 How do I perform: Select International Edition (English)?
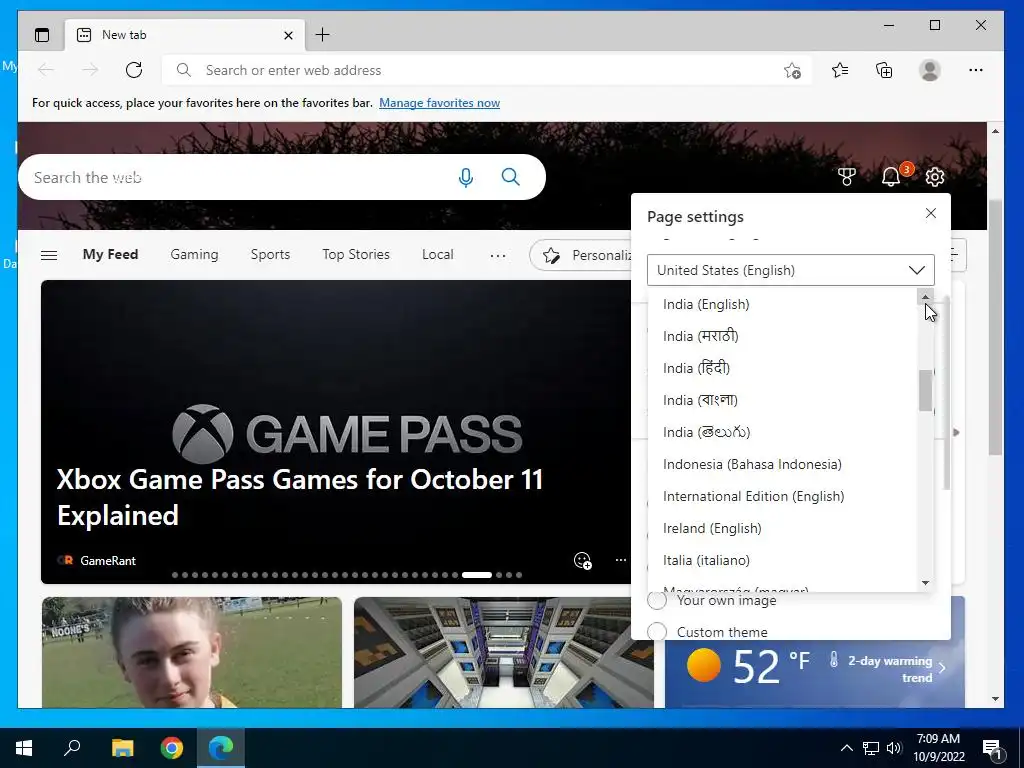coord(782,496)
